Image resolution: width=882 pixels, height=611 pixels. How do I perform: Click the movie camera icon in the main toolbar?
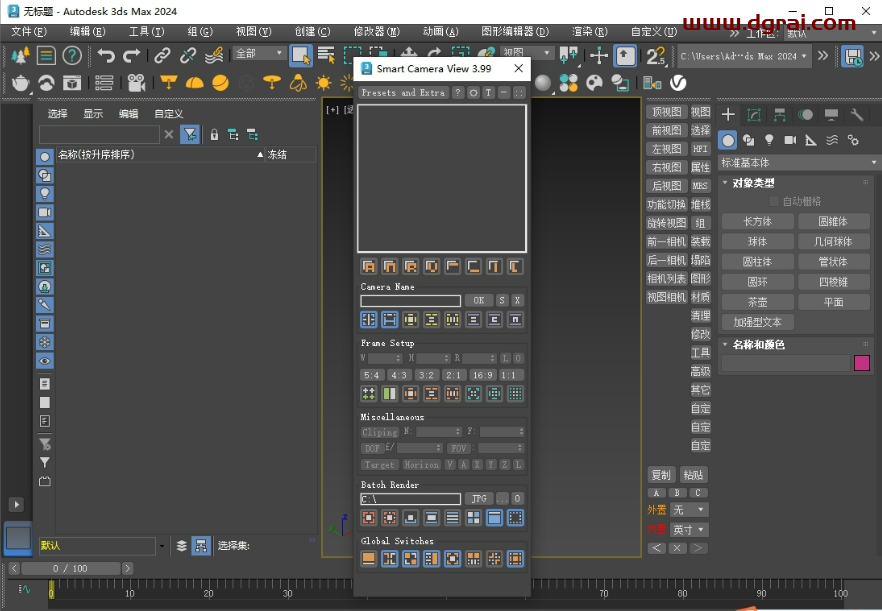pyautogui.click(x=136, y=83)
